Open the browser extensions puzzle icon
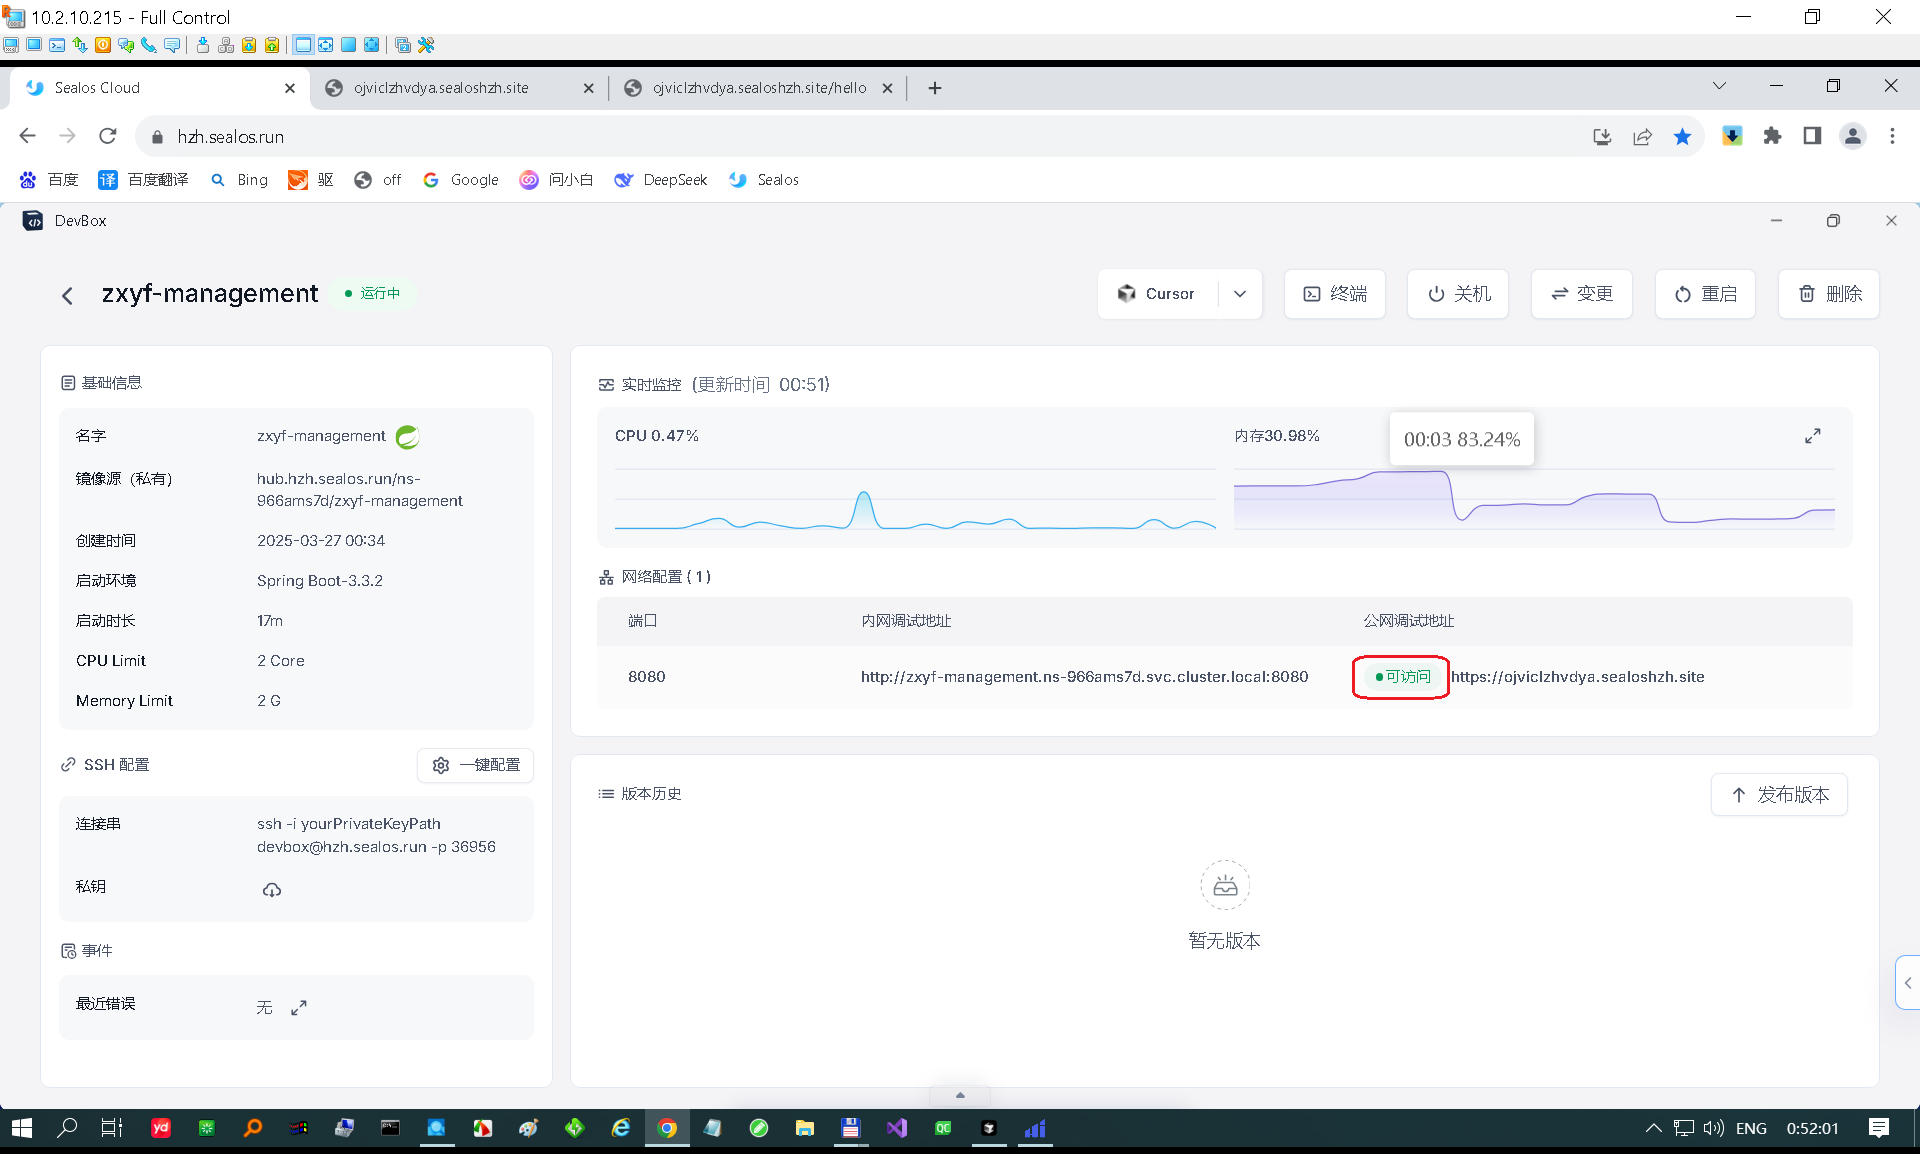The image size is (1920, 1154). pyautogui.click(x=1772, y=137)
